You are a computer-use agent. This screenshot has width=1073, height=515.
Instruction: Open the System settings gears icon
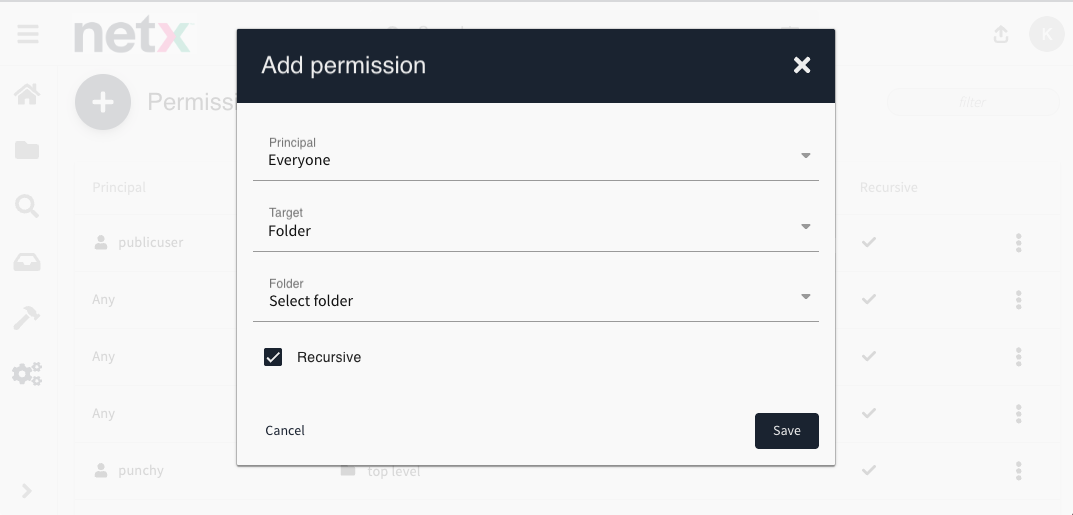coord(27,374)
